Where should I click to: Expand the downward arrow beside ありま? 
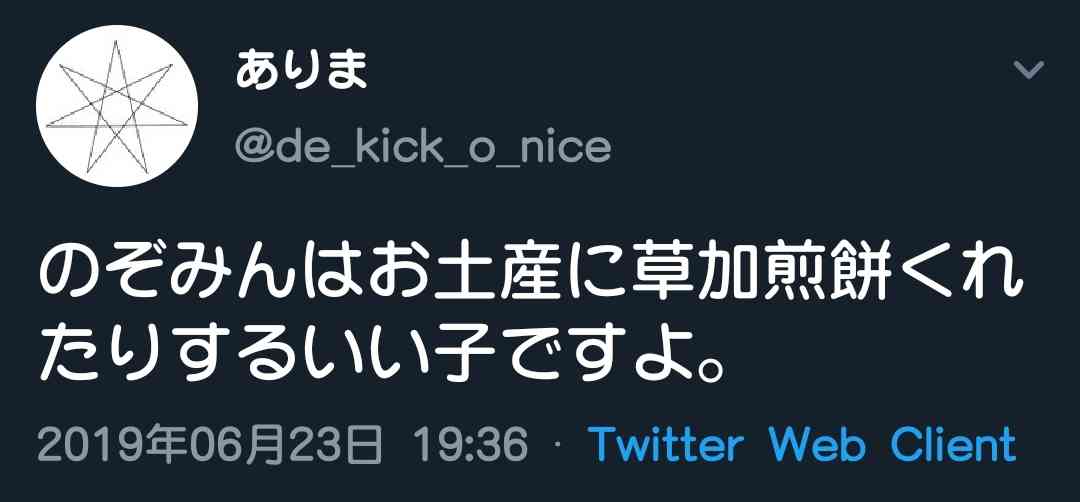click(1030, 70)
